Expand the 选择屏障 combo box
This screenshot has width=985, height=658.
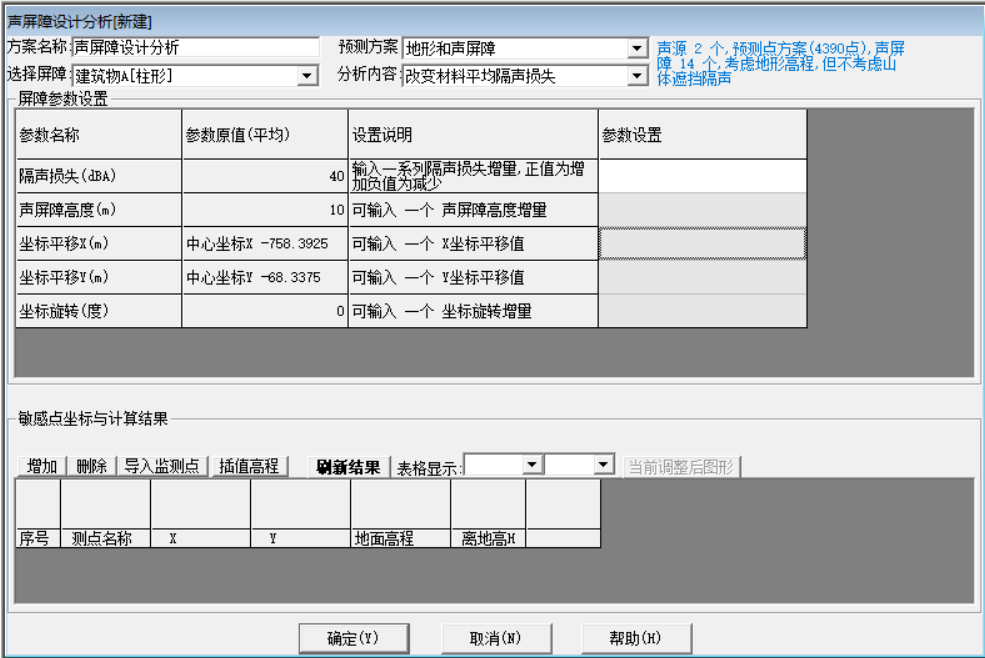[x=307, y=76]
